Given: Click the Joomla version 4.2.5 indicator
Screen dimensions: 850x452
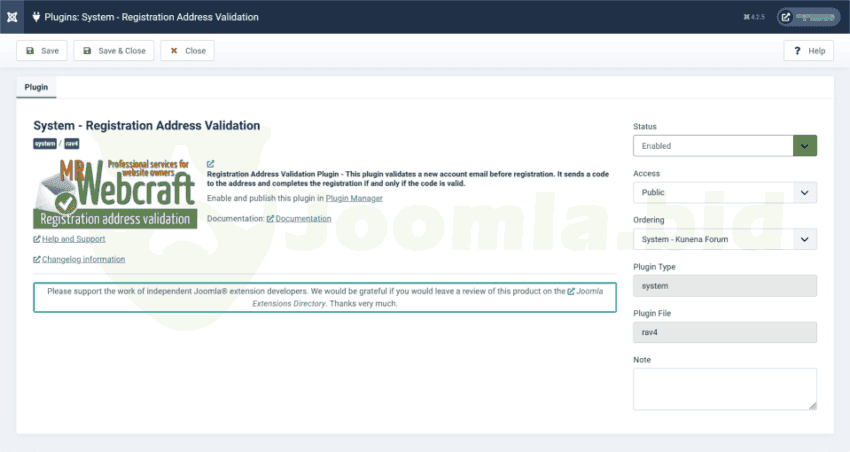Looking at the screenshot, I should 753,17.
